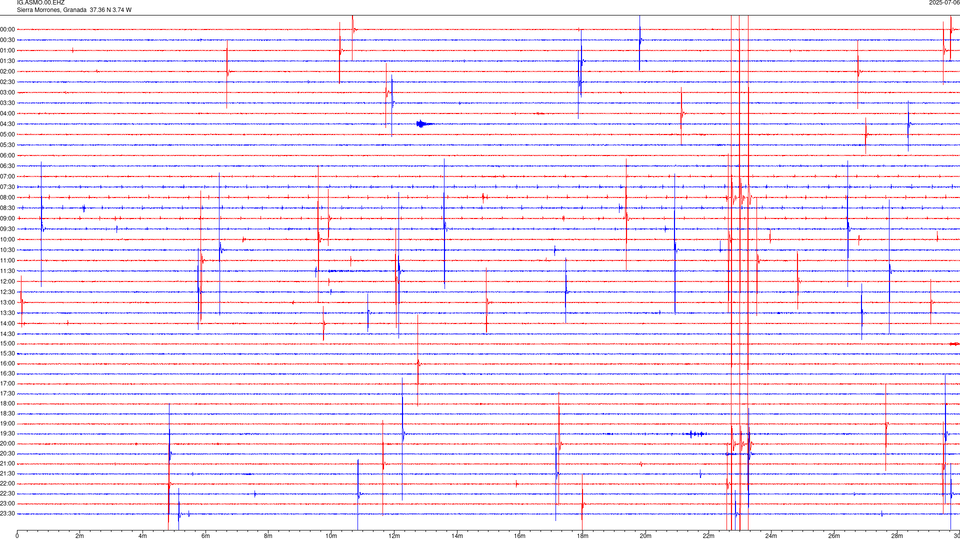Image resolution: width=960 pixels, height=540 pixels.
Task: Select the 08:00 time row label
Action: click(8, 197)
